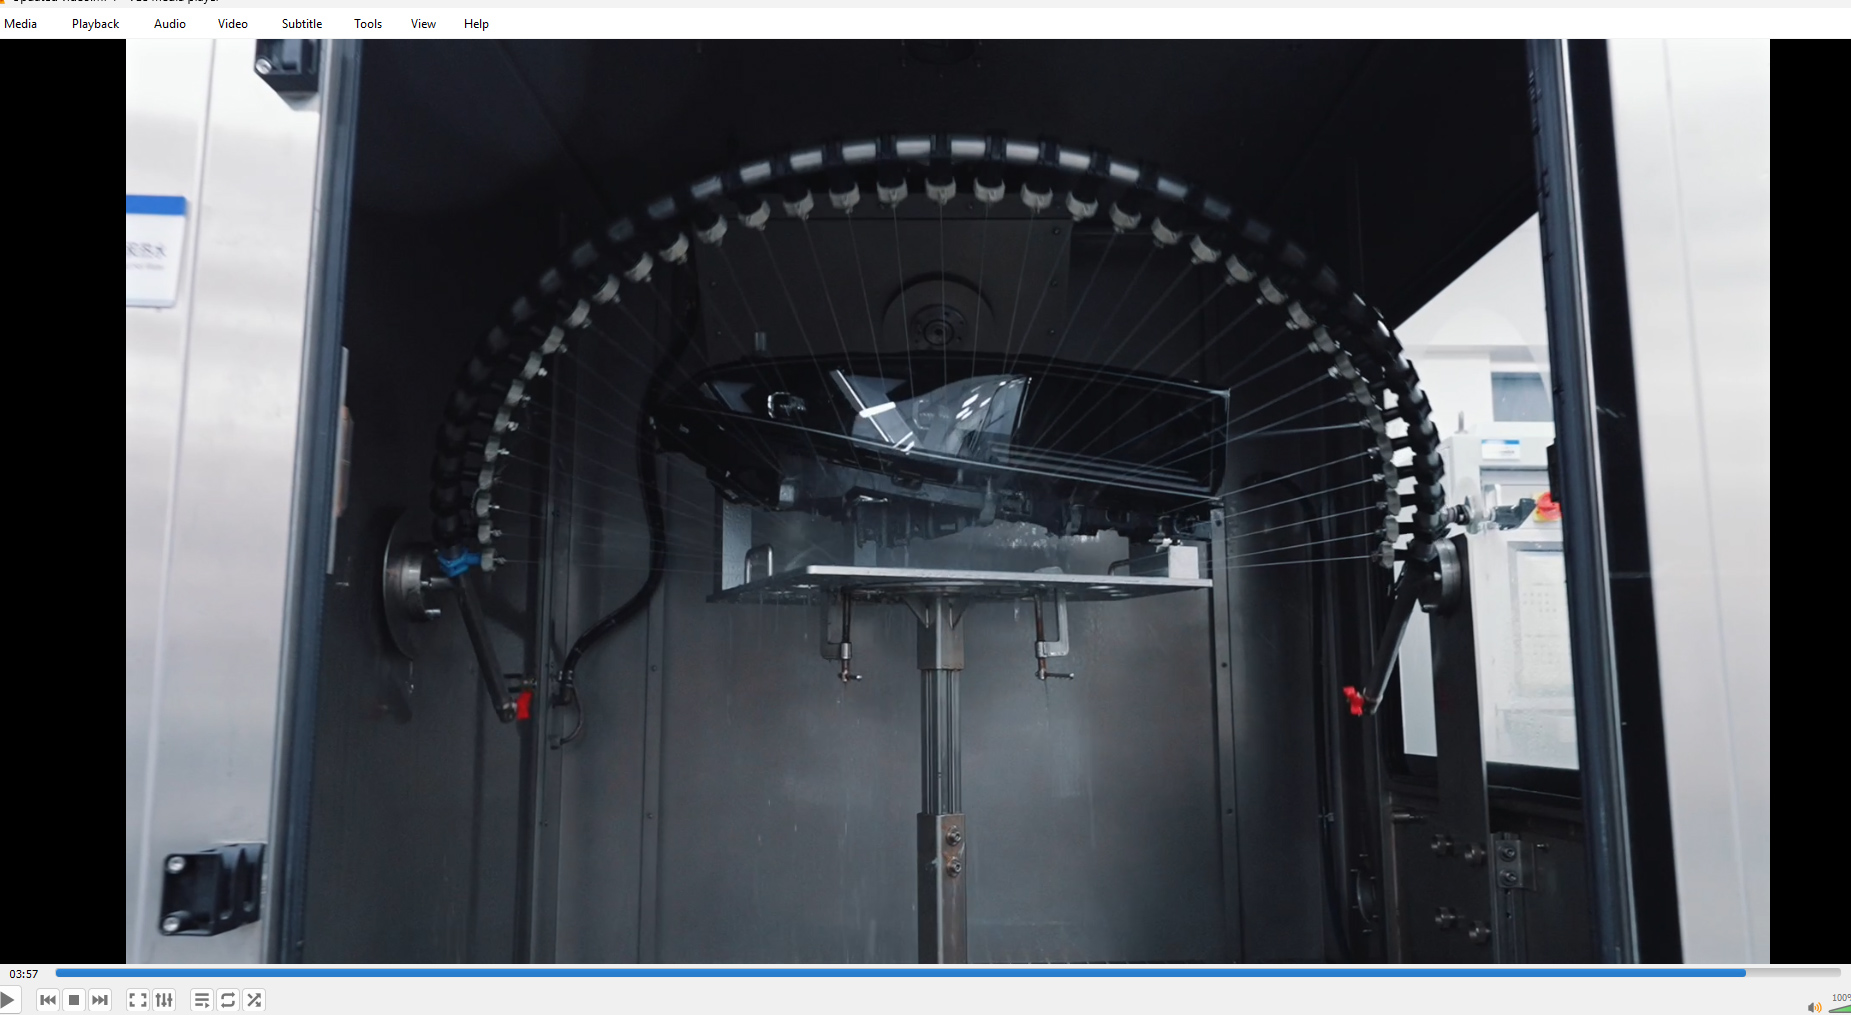Viewport: 1851px width, 1015px height.
Task: Open the Audio menu
Action: tap(170, 24)
